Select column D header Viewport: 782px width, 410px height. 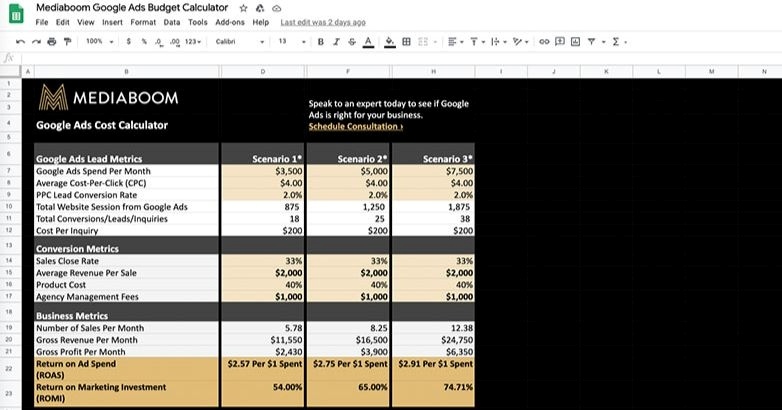262,72
